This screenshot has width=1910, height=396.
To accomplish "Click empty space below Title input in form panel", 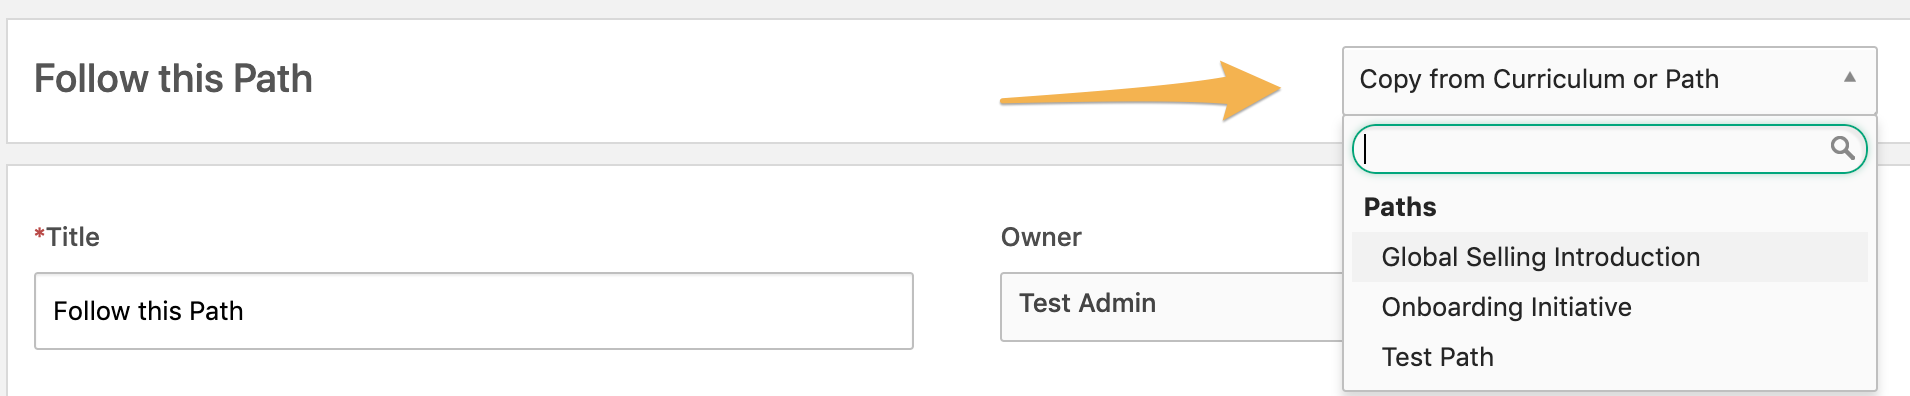I will click(474, 374).
